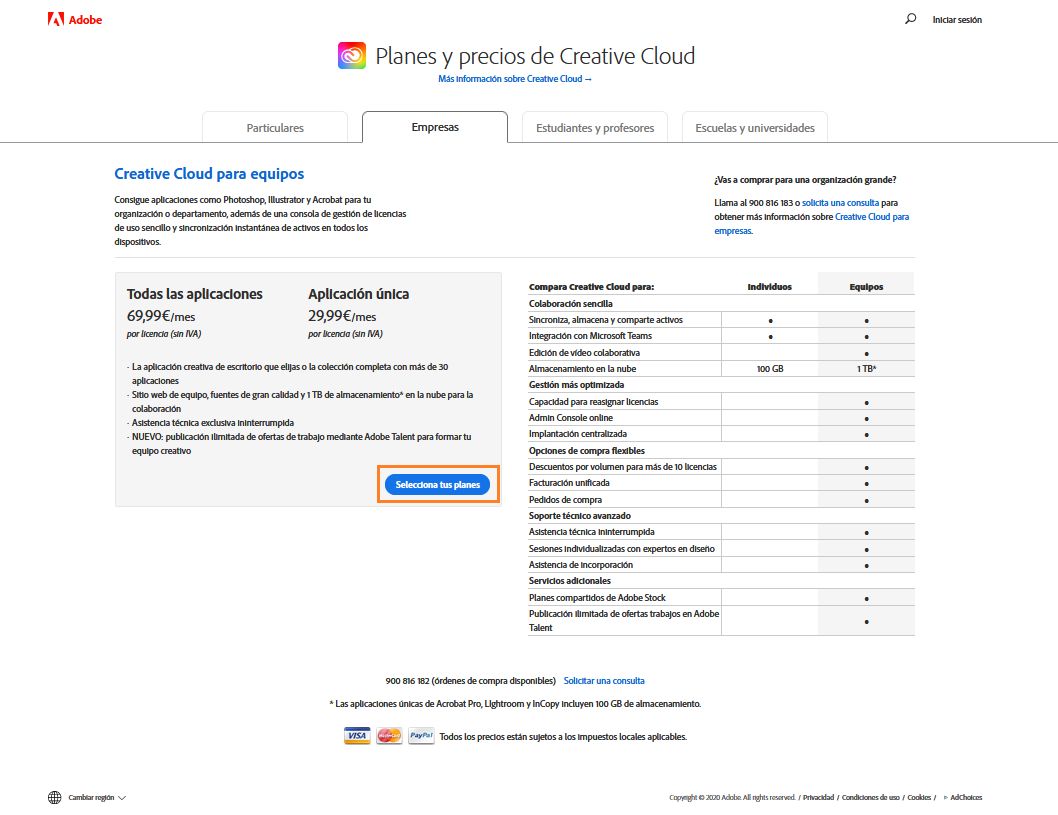
Task: Click the 69,99€/mes price text
Action: (161, 316)
